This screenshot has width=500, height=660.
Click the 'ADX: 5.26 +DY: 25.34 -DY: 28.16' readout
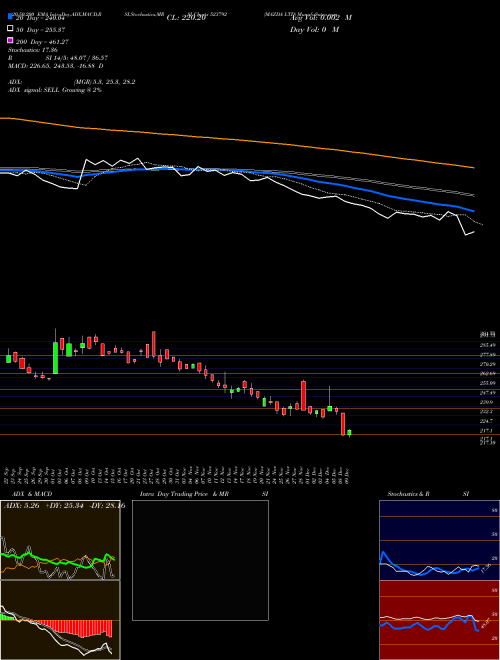tap(64, 506)
